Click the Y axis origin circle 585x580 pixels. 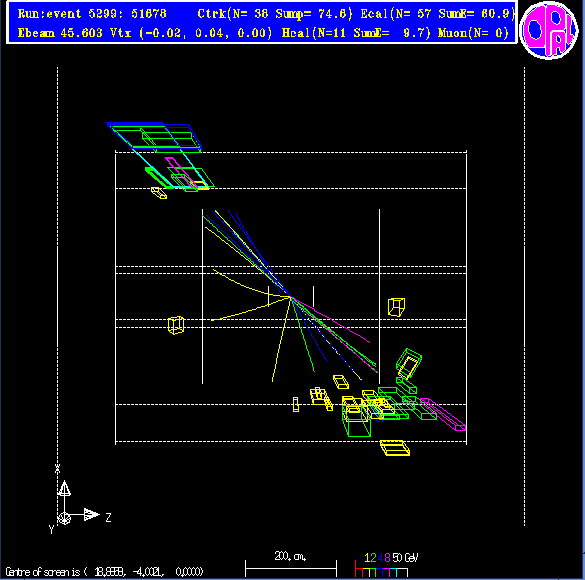(64, 518)
